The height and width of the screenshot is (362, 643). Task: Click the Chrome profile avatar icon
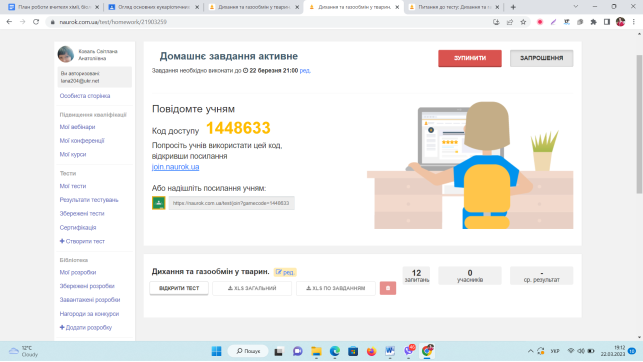[620, 22]
